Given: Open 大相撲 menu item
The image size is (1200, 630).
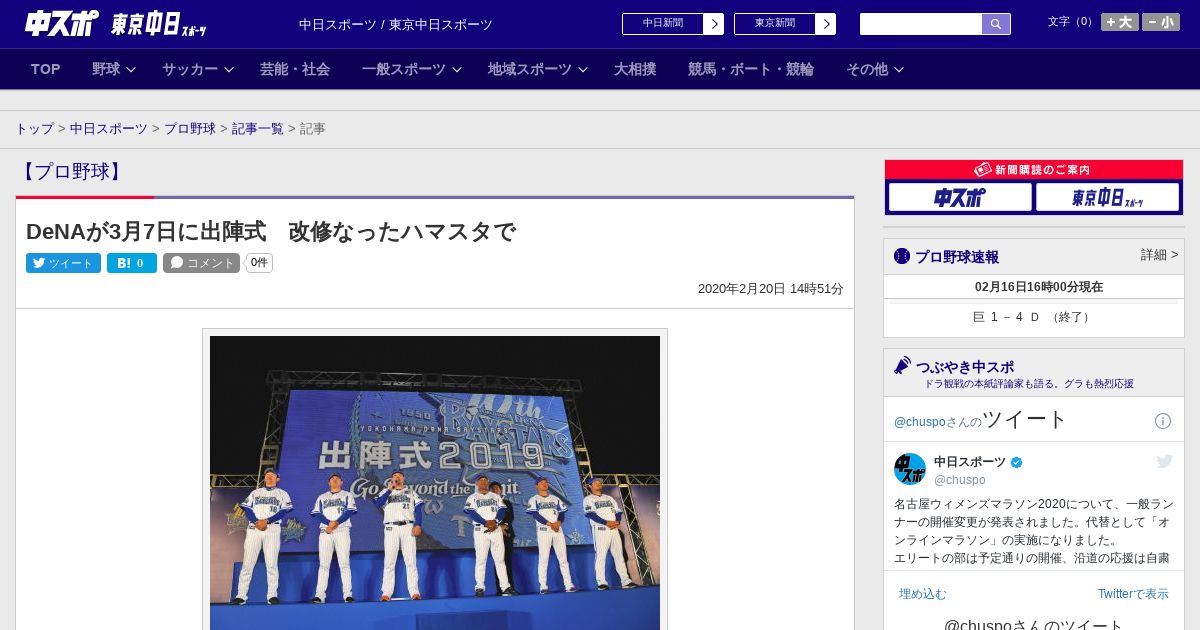Looking at the screenshot, I should pos(635,69).
